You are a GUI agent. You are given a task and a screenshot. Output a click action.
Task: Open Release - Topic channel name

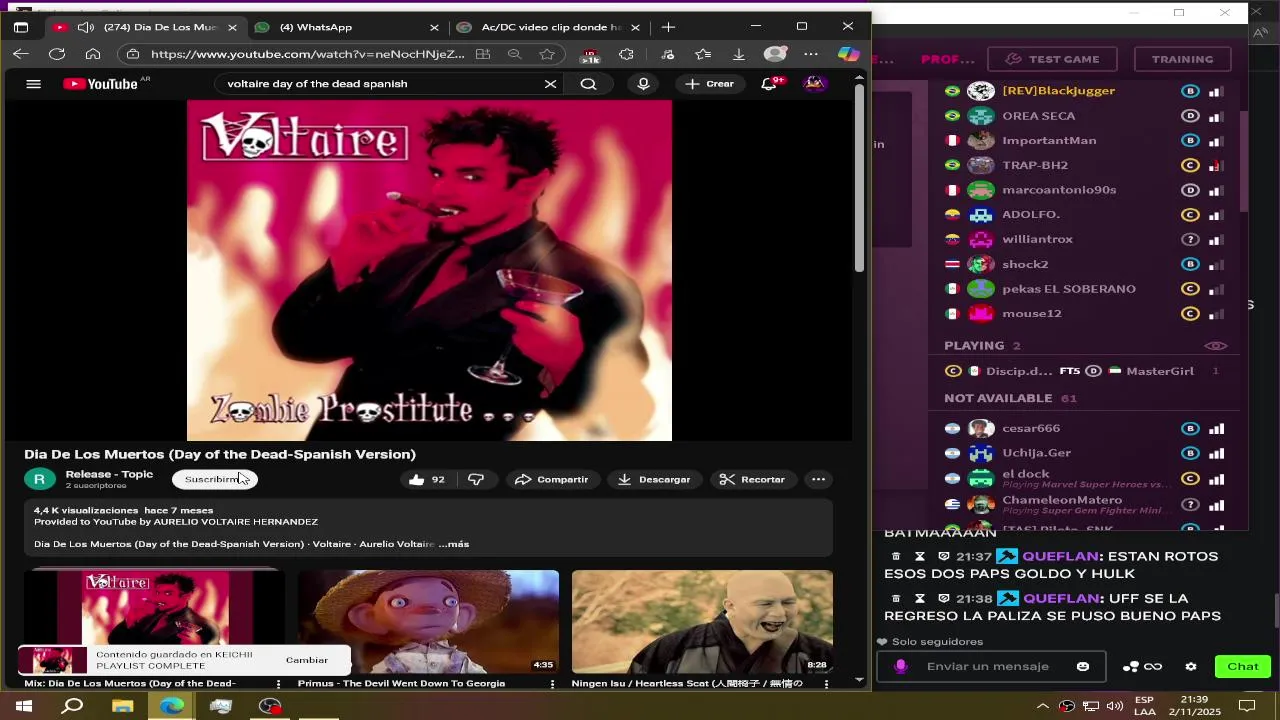coord(109,474)
